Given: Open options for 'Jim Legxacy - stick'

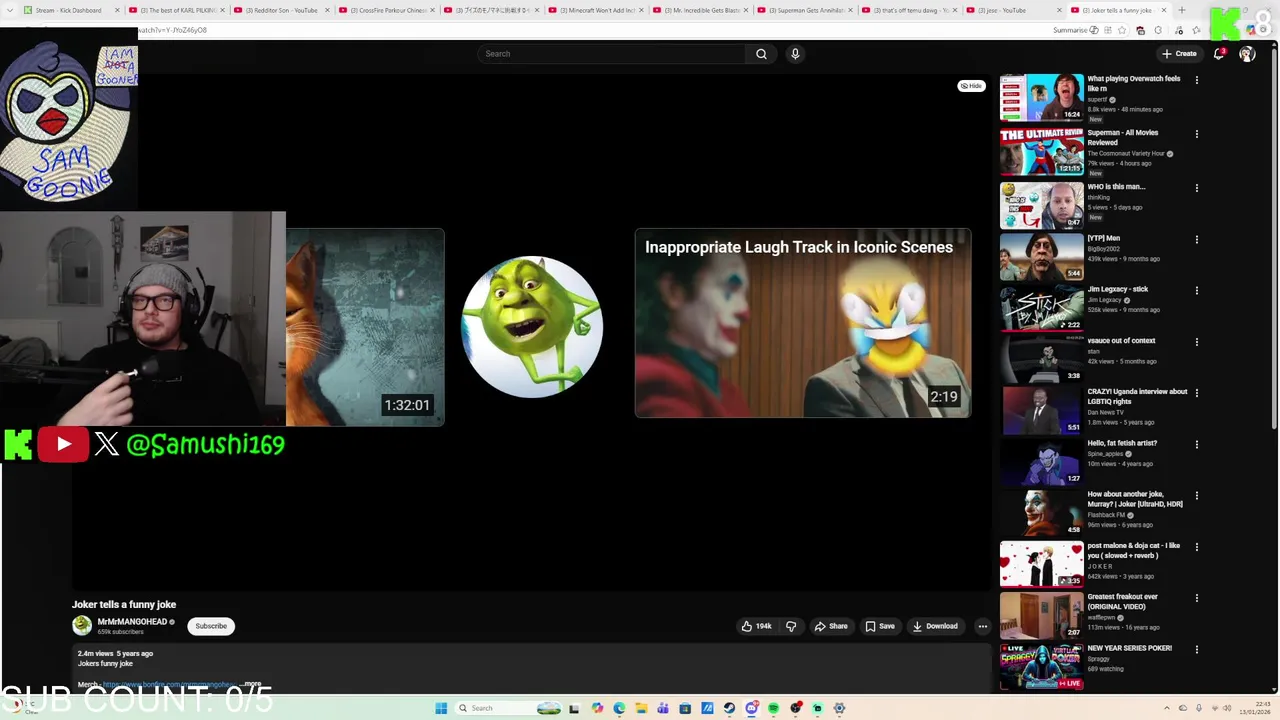Looking at the screenshot, I should click(1196, 290).
